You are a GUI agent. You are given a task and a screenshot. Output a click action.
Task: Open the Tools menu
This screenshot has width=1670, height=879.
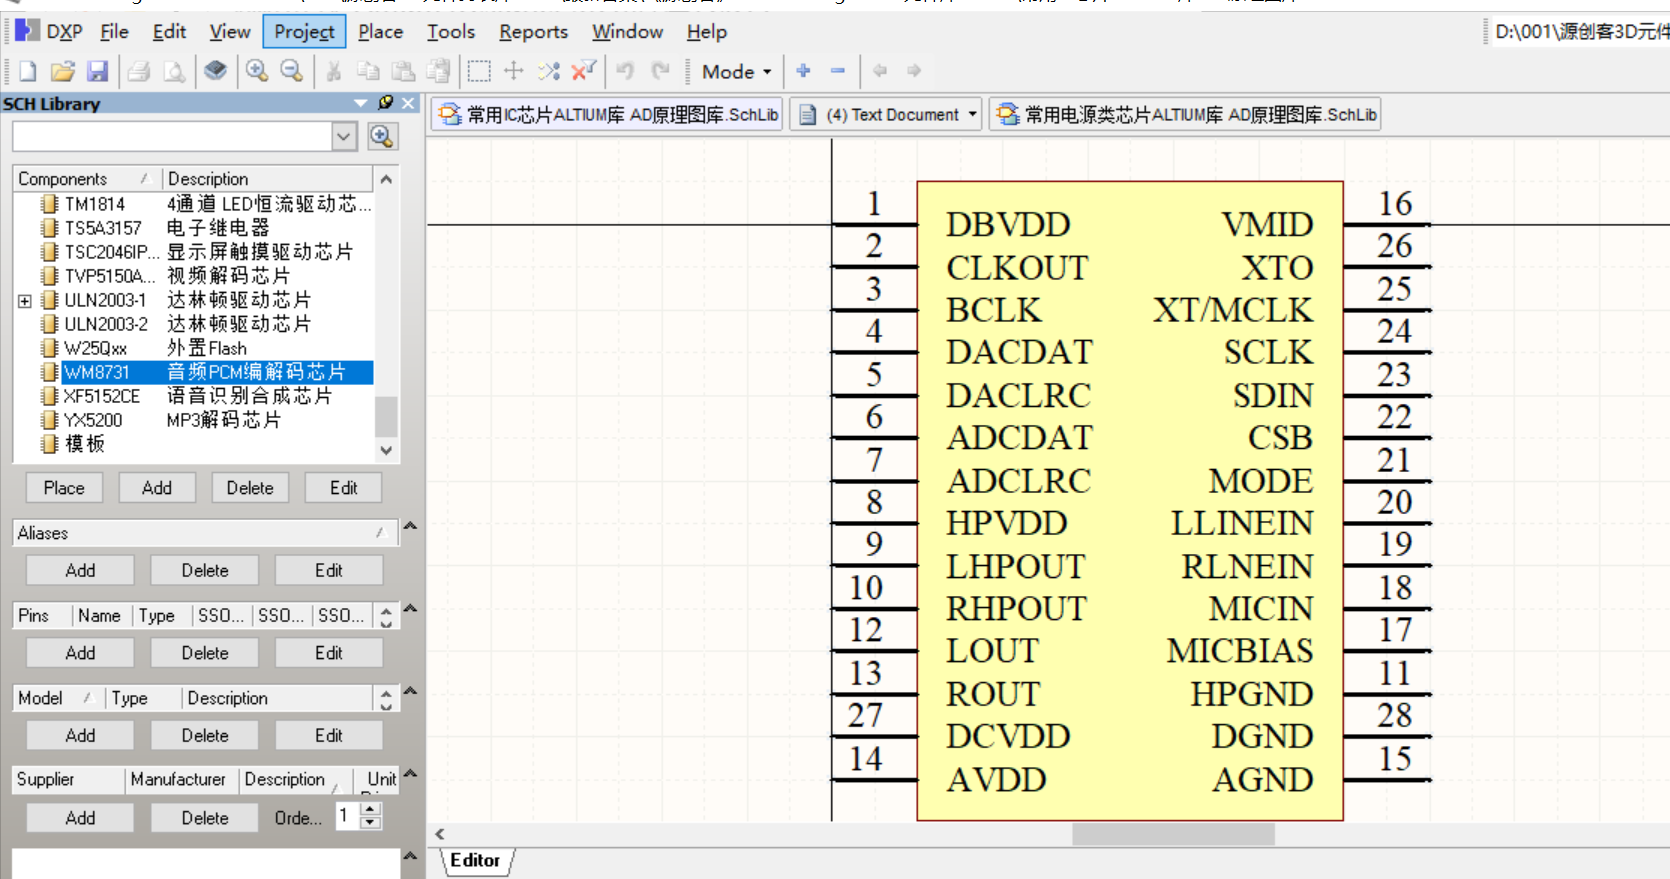tap(451, 32)
